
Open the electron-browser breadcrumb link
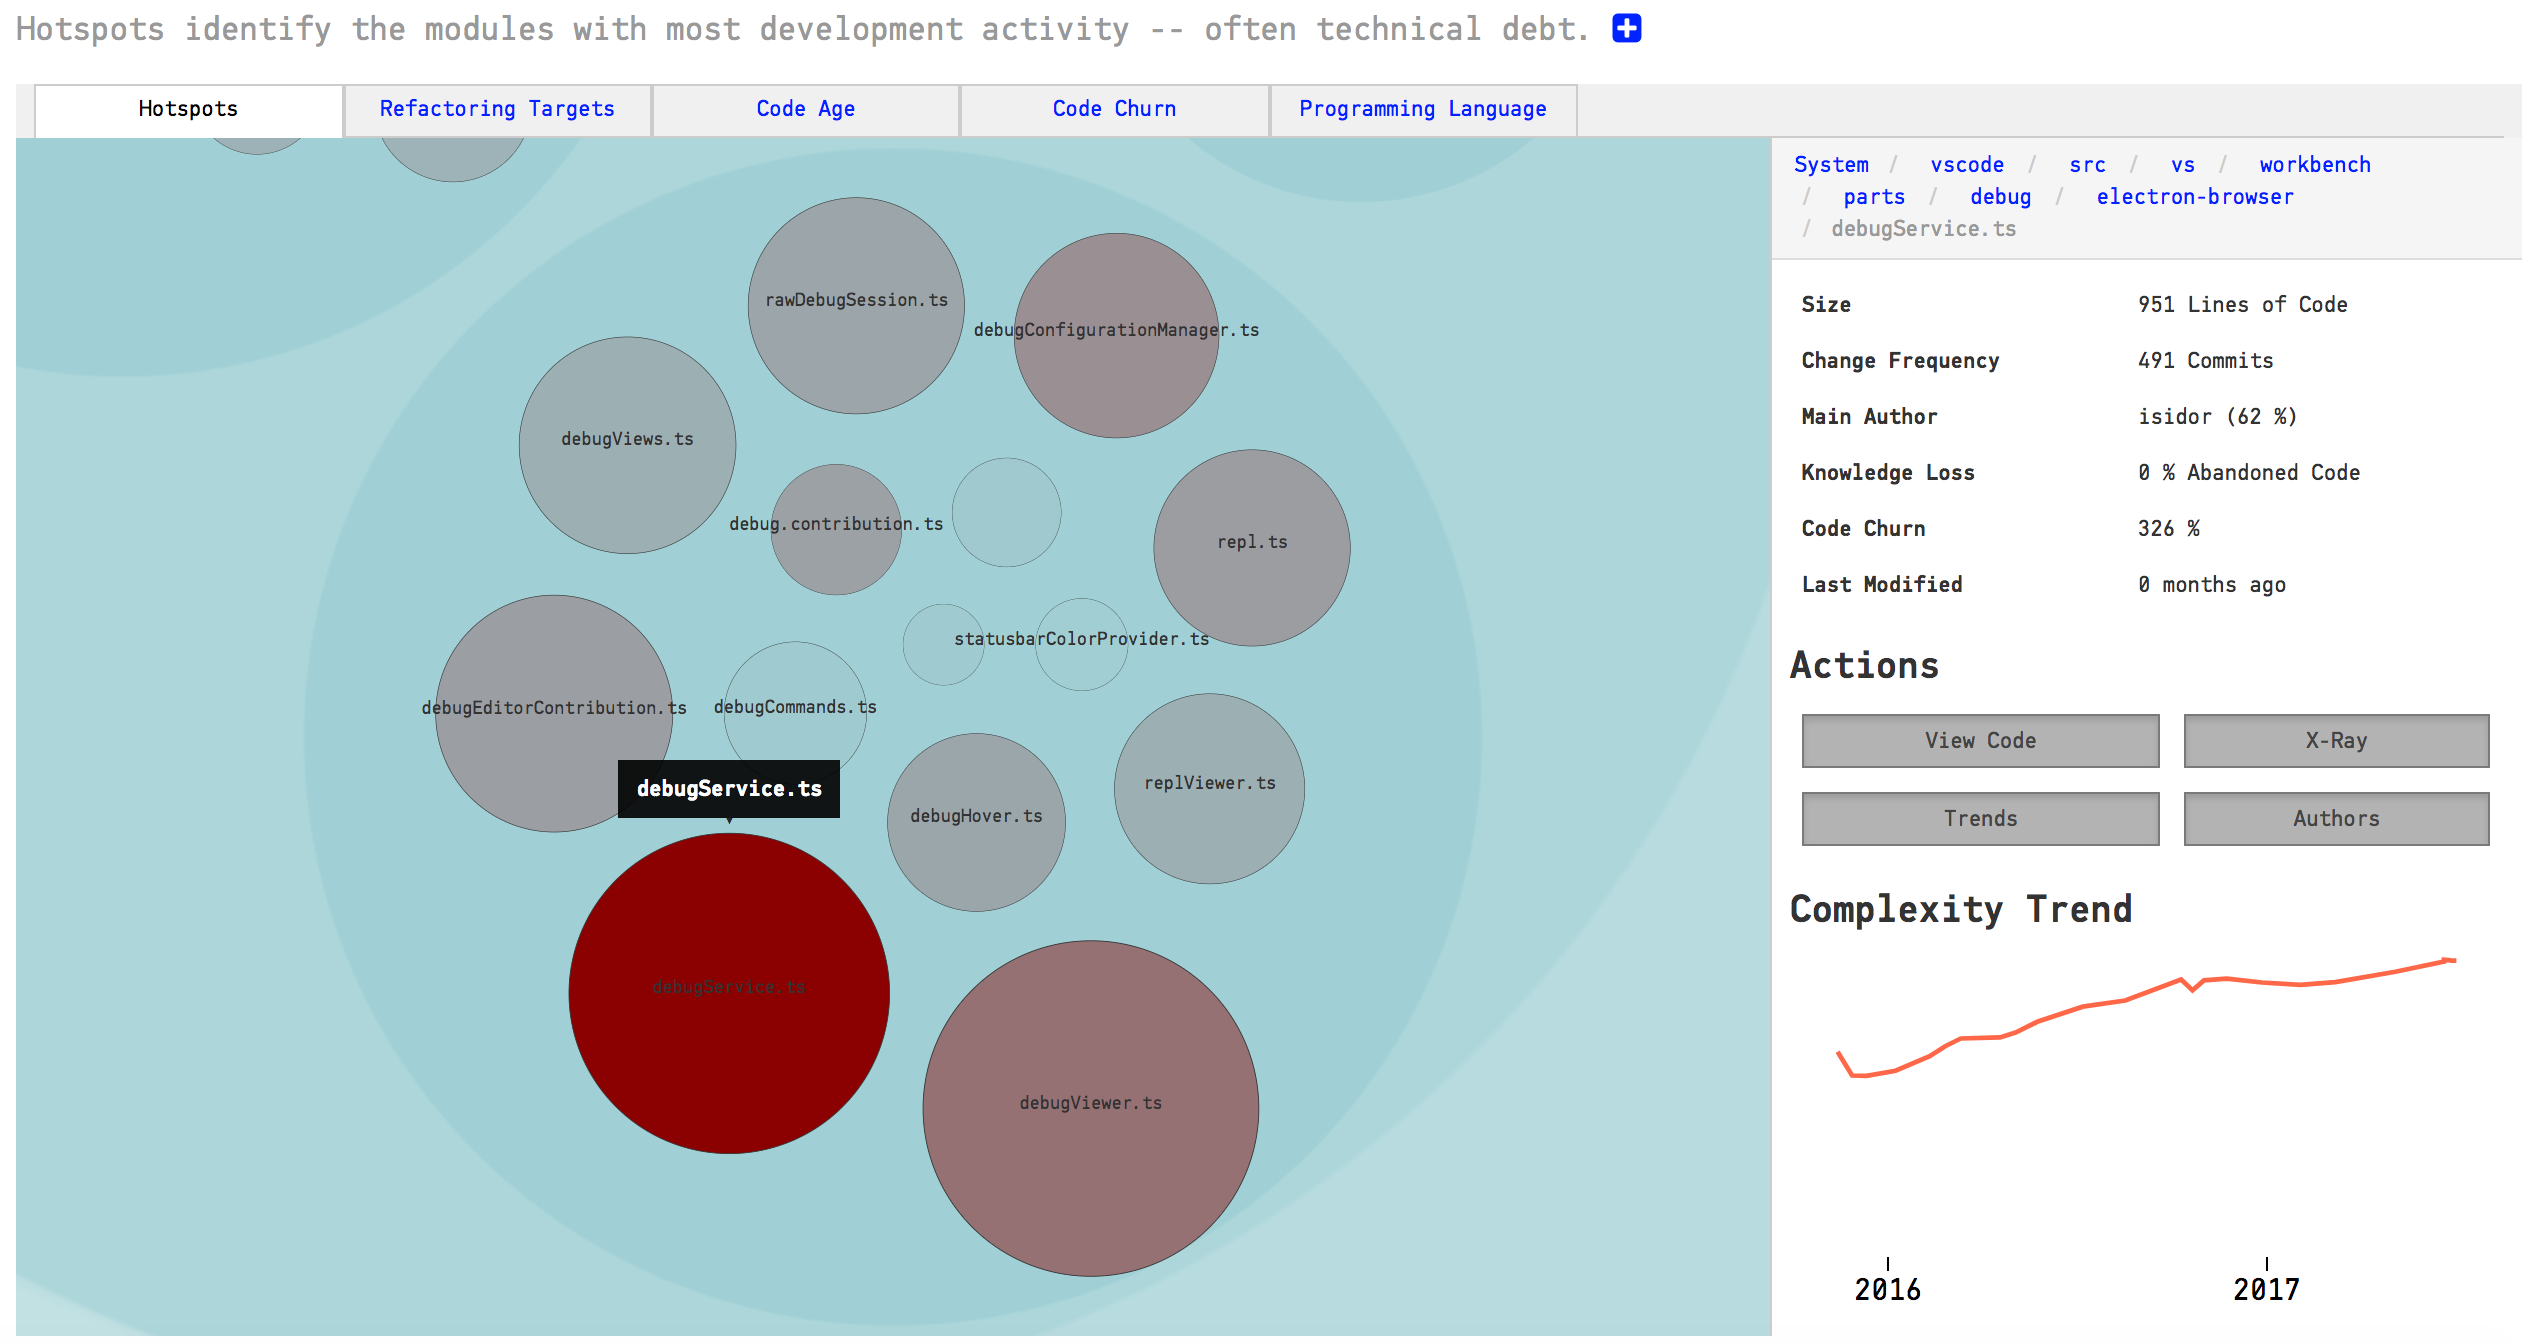point(2195,197)
